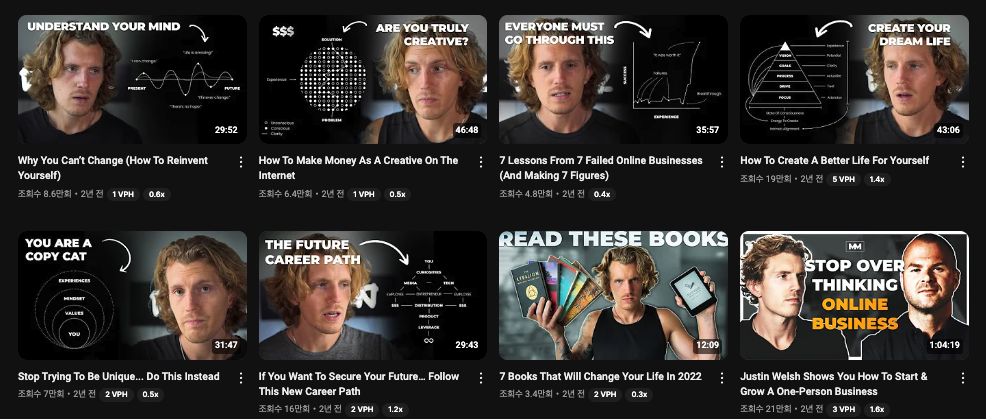Screen dimensions: 986x419
Task: Open the Read These Books thumbnail
Action: (x=613, y=295)
